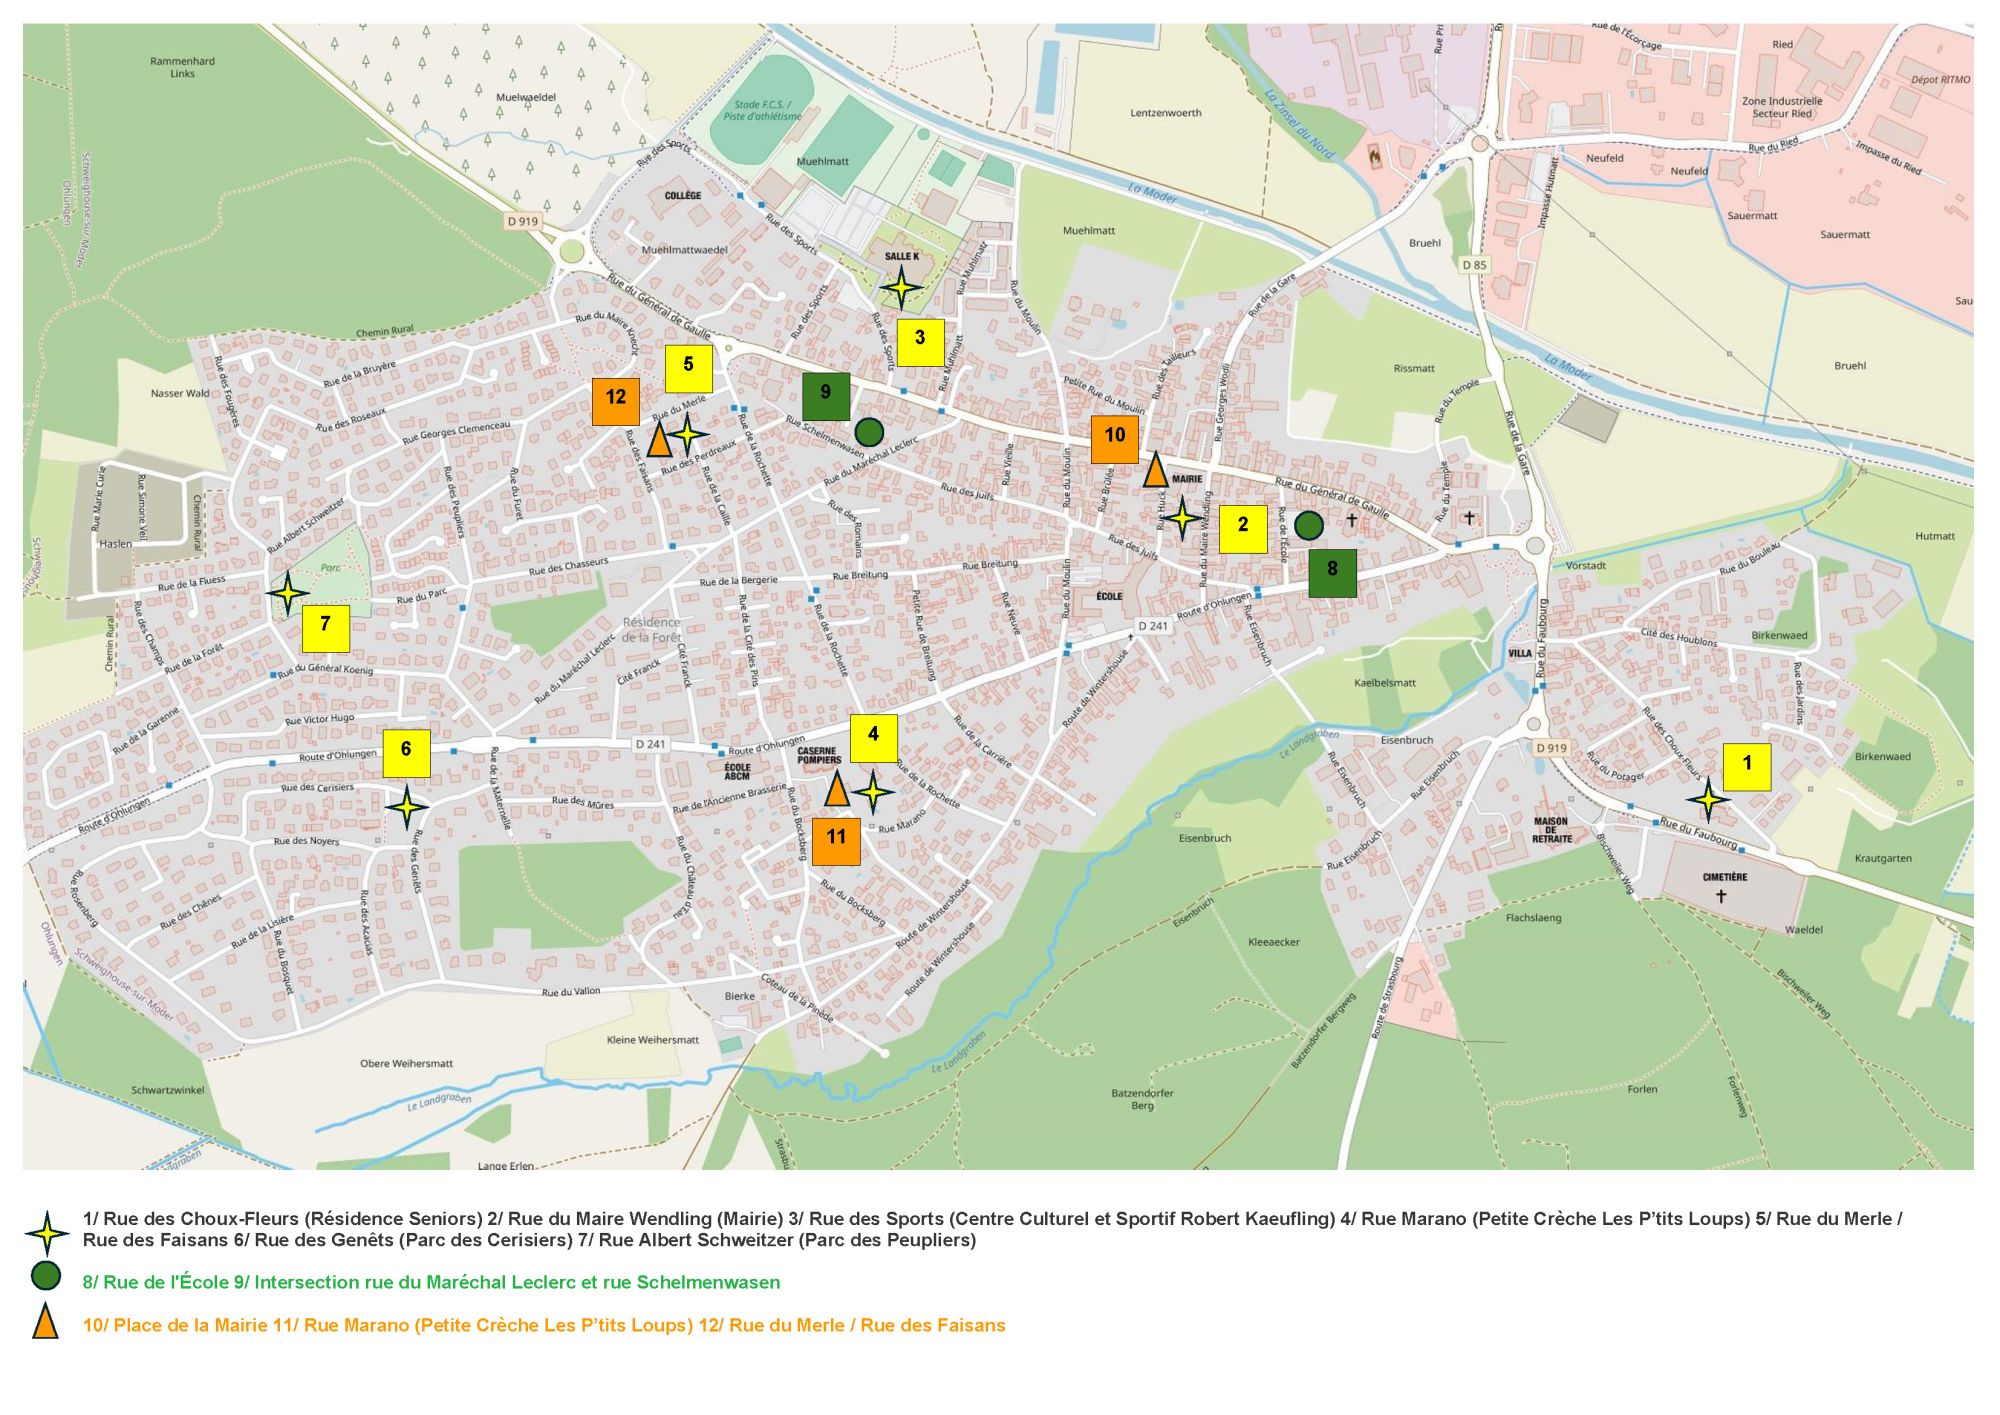This screenshot has width=2000, height=1415.
Task: Click the Zone Industrielle Secteur Ried label
Action: click(x=1782, y=107)
